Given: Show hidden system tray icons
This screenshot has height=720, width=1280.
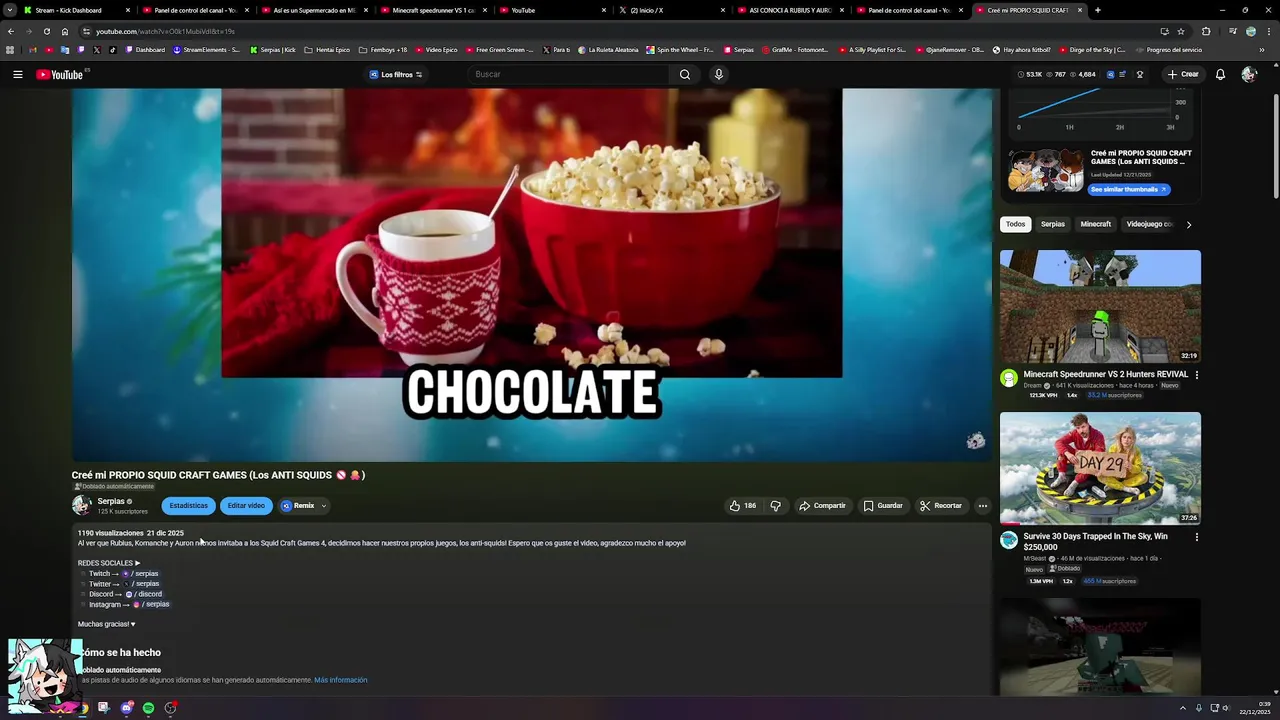Looking at the screenshot, I should pyautogui.click(x=1182, y=708).
